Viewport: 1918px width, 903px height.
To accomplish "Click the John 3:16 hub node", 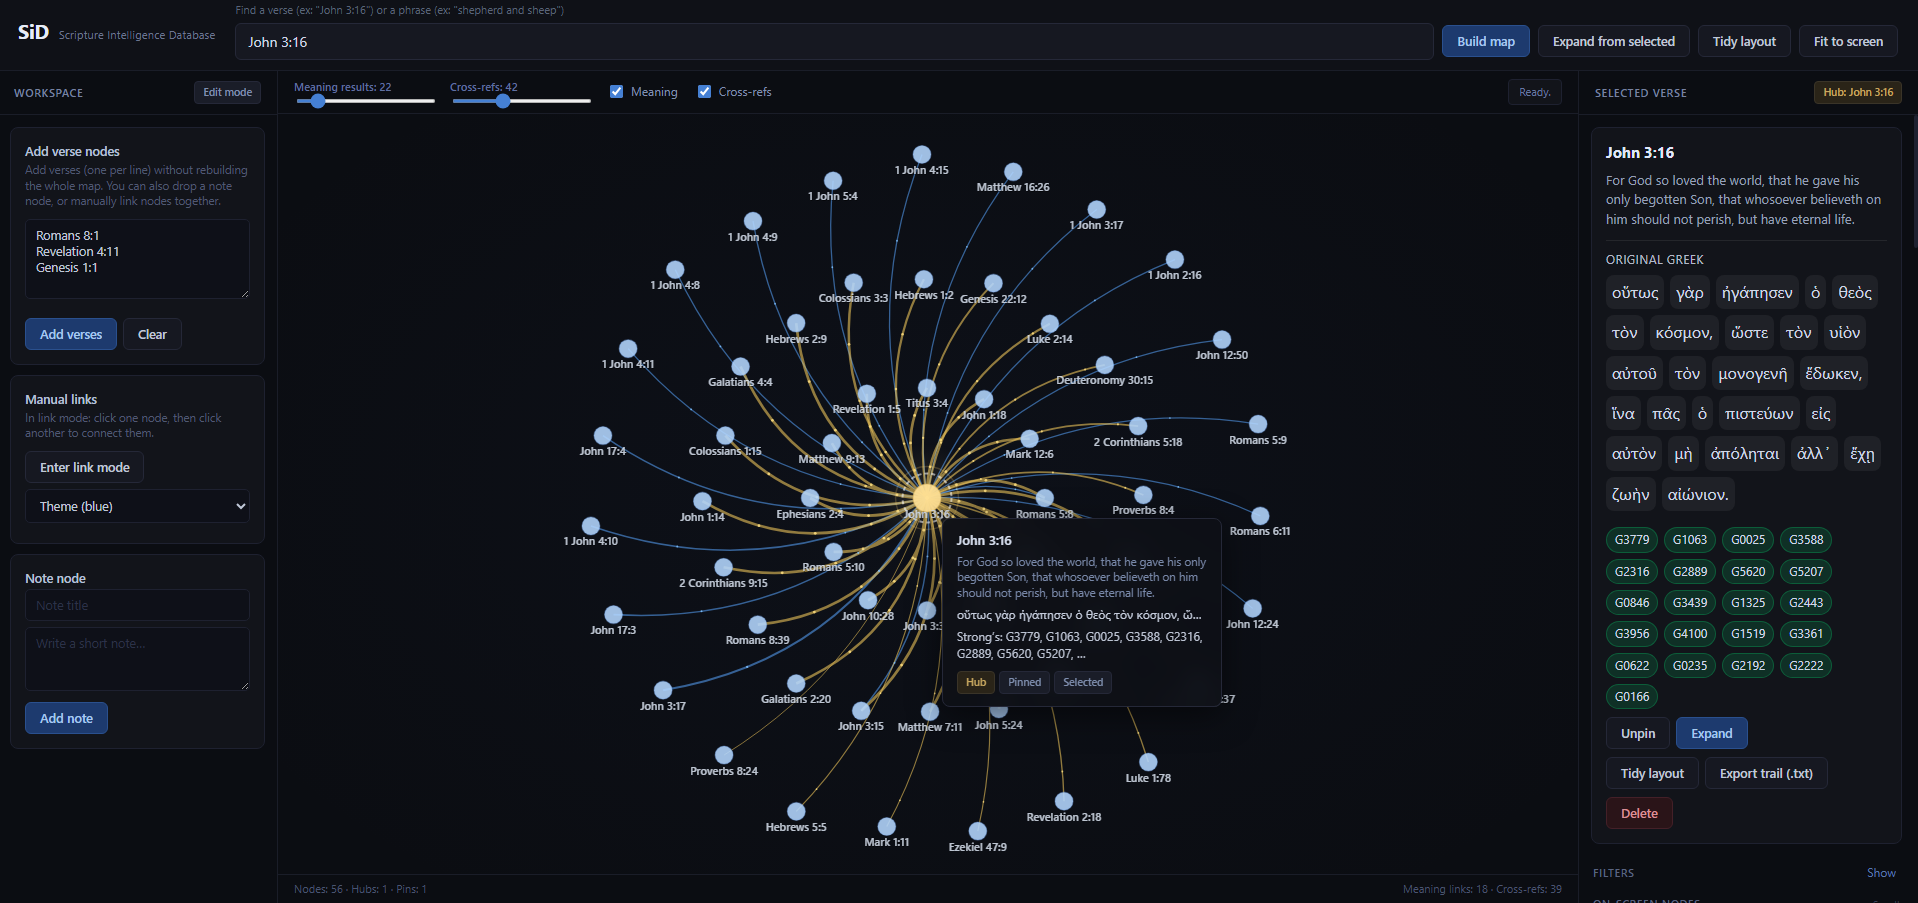I will click(927, 497).
